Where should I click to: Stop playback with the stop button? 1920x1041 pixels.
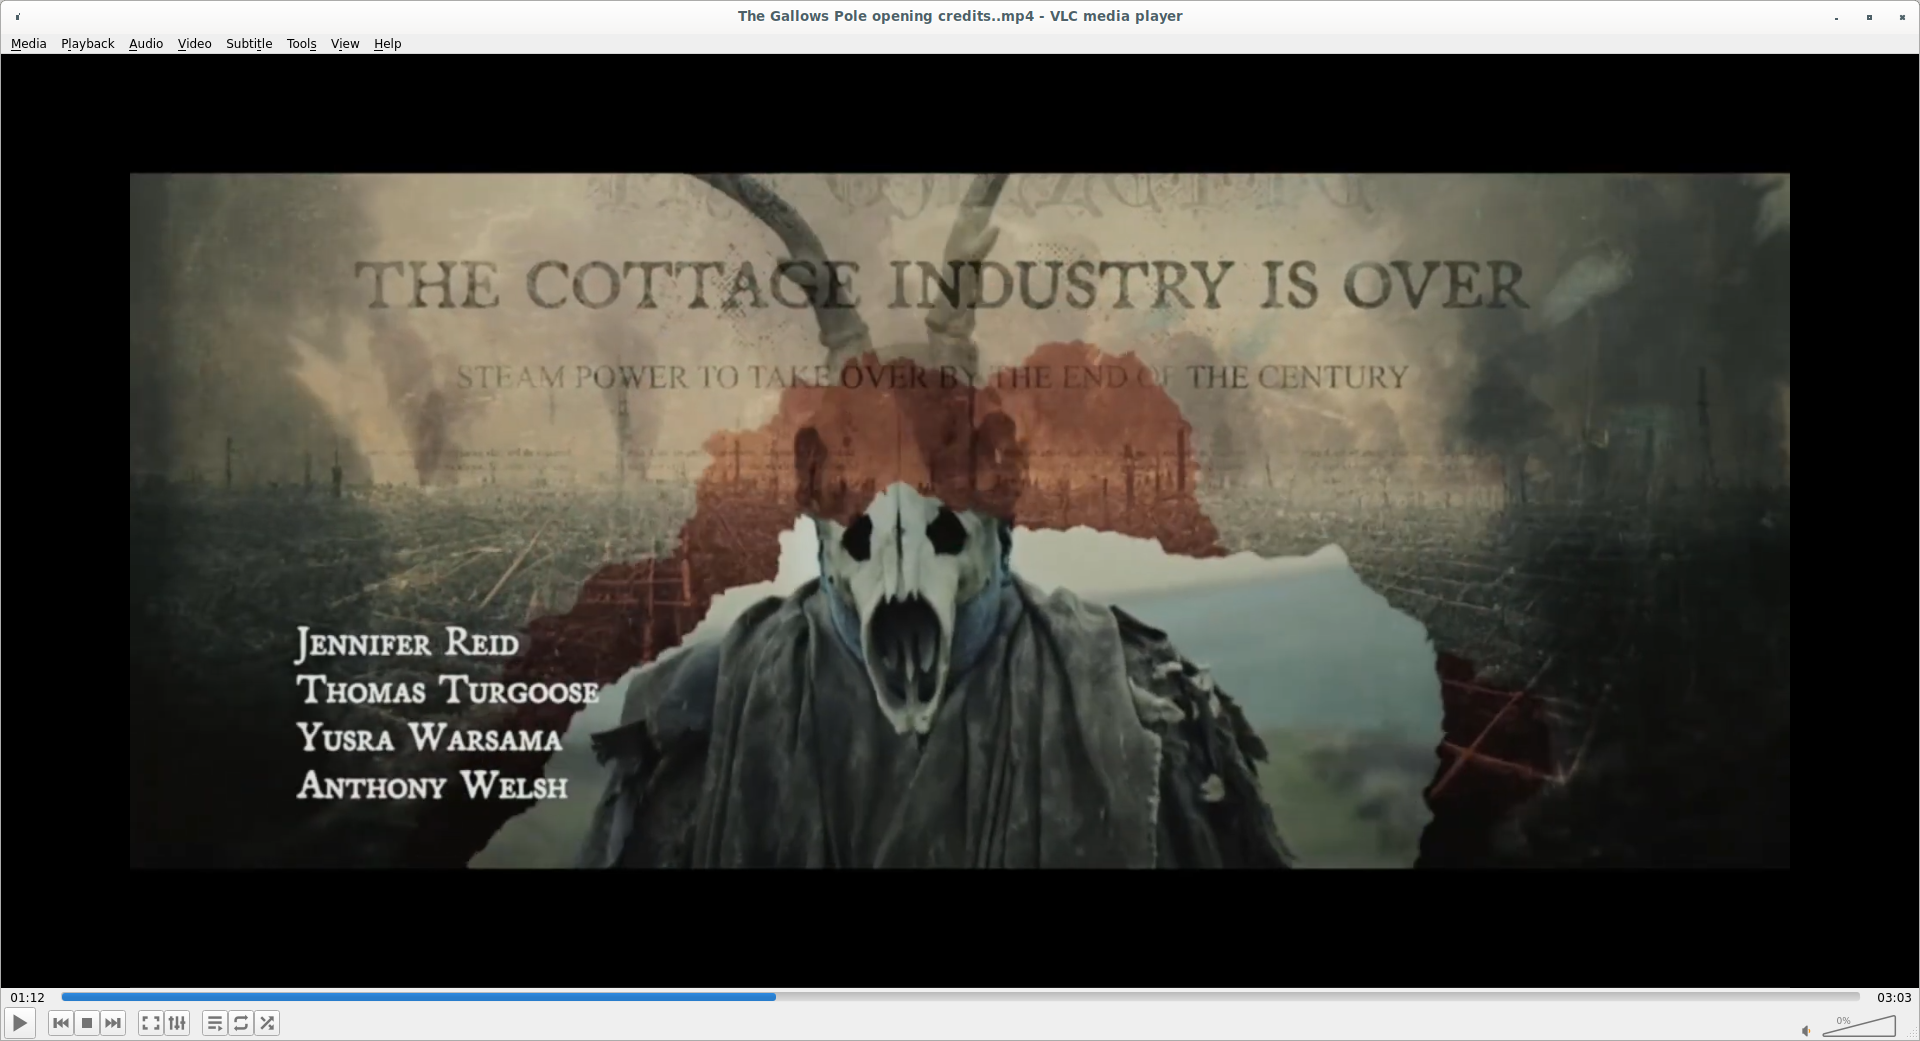click(87, 1023)
